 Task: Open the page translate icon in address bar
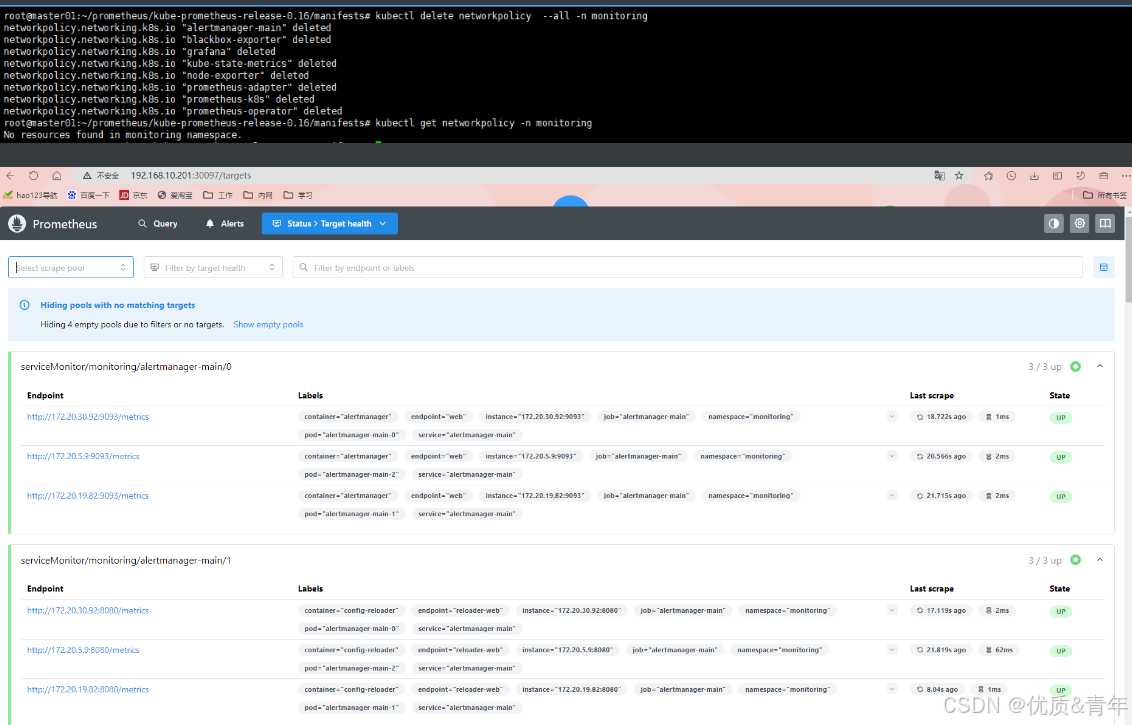tap(939, 175)
